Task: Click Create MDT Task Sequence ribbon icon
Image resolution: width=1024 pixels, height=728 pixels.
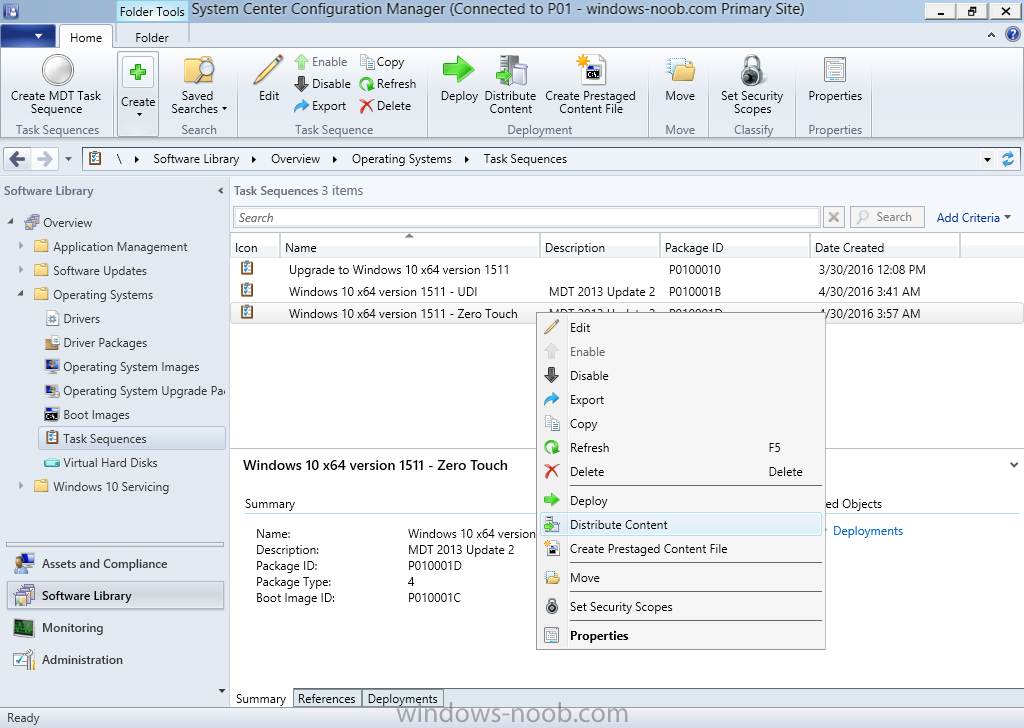Action: (57, 86)
